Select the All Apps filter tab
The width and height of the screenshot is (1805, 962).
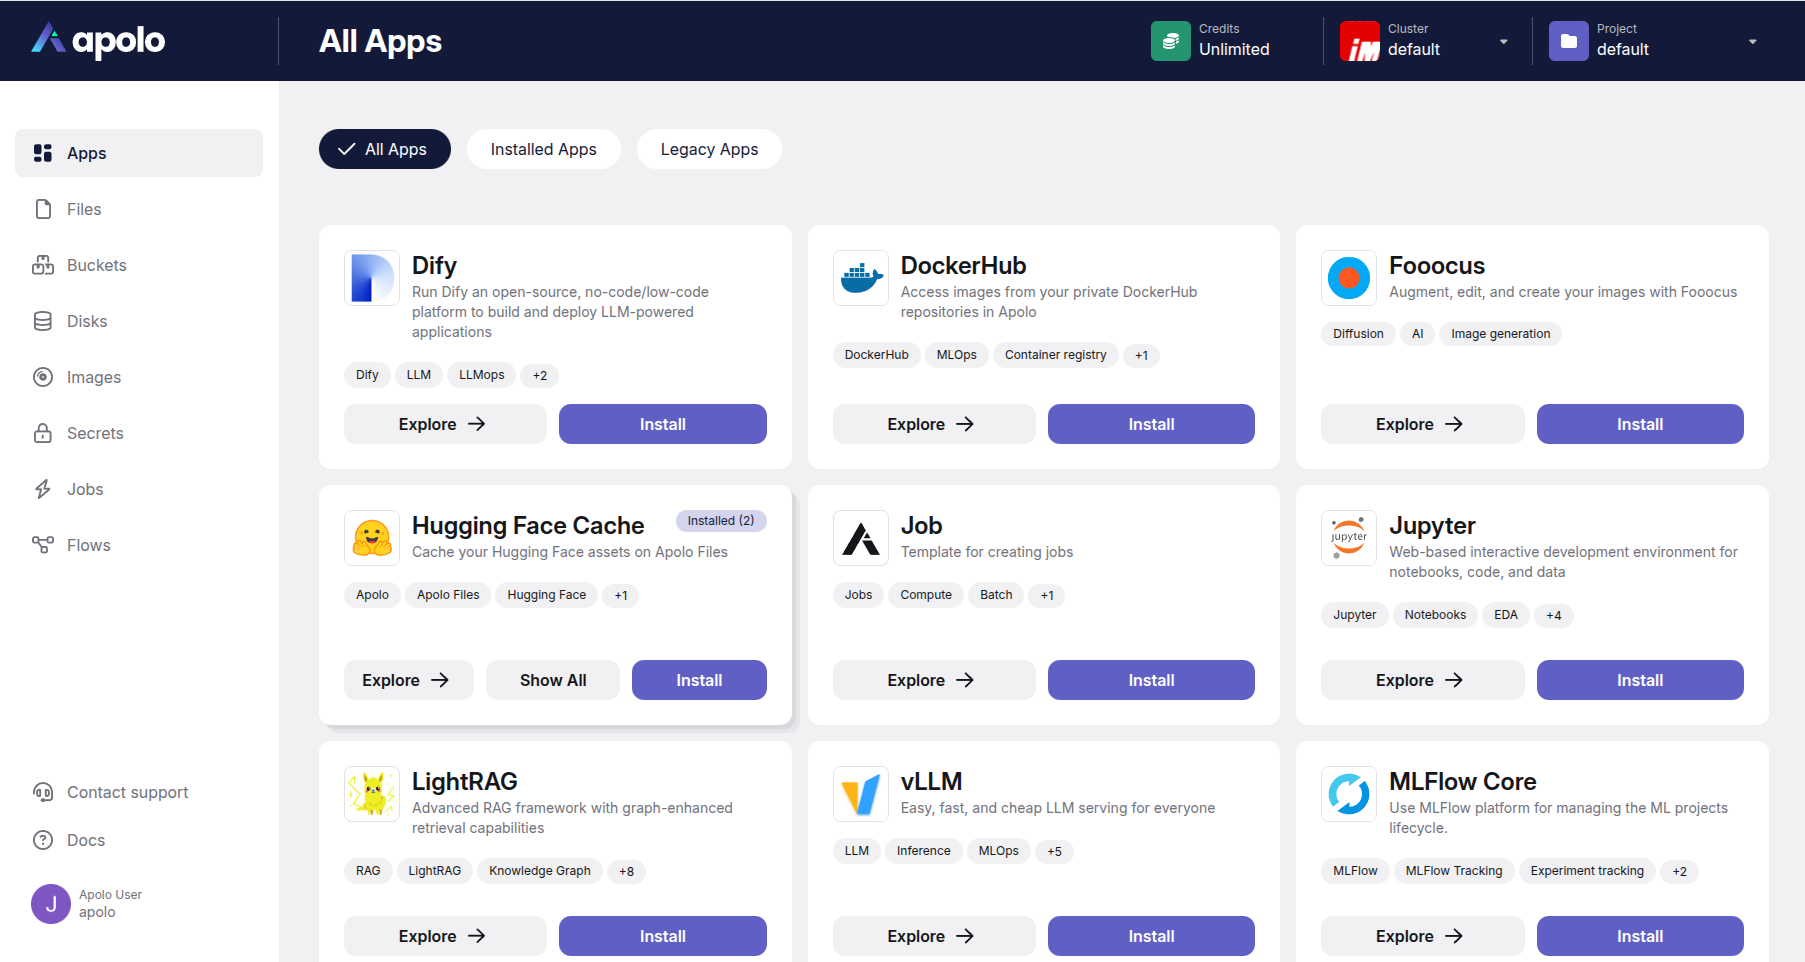tap(385, 149)
